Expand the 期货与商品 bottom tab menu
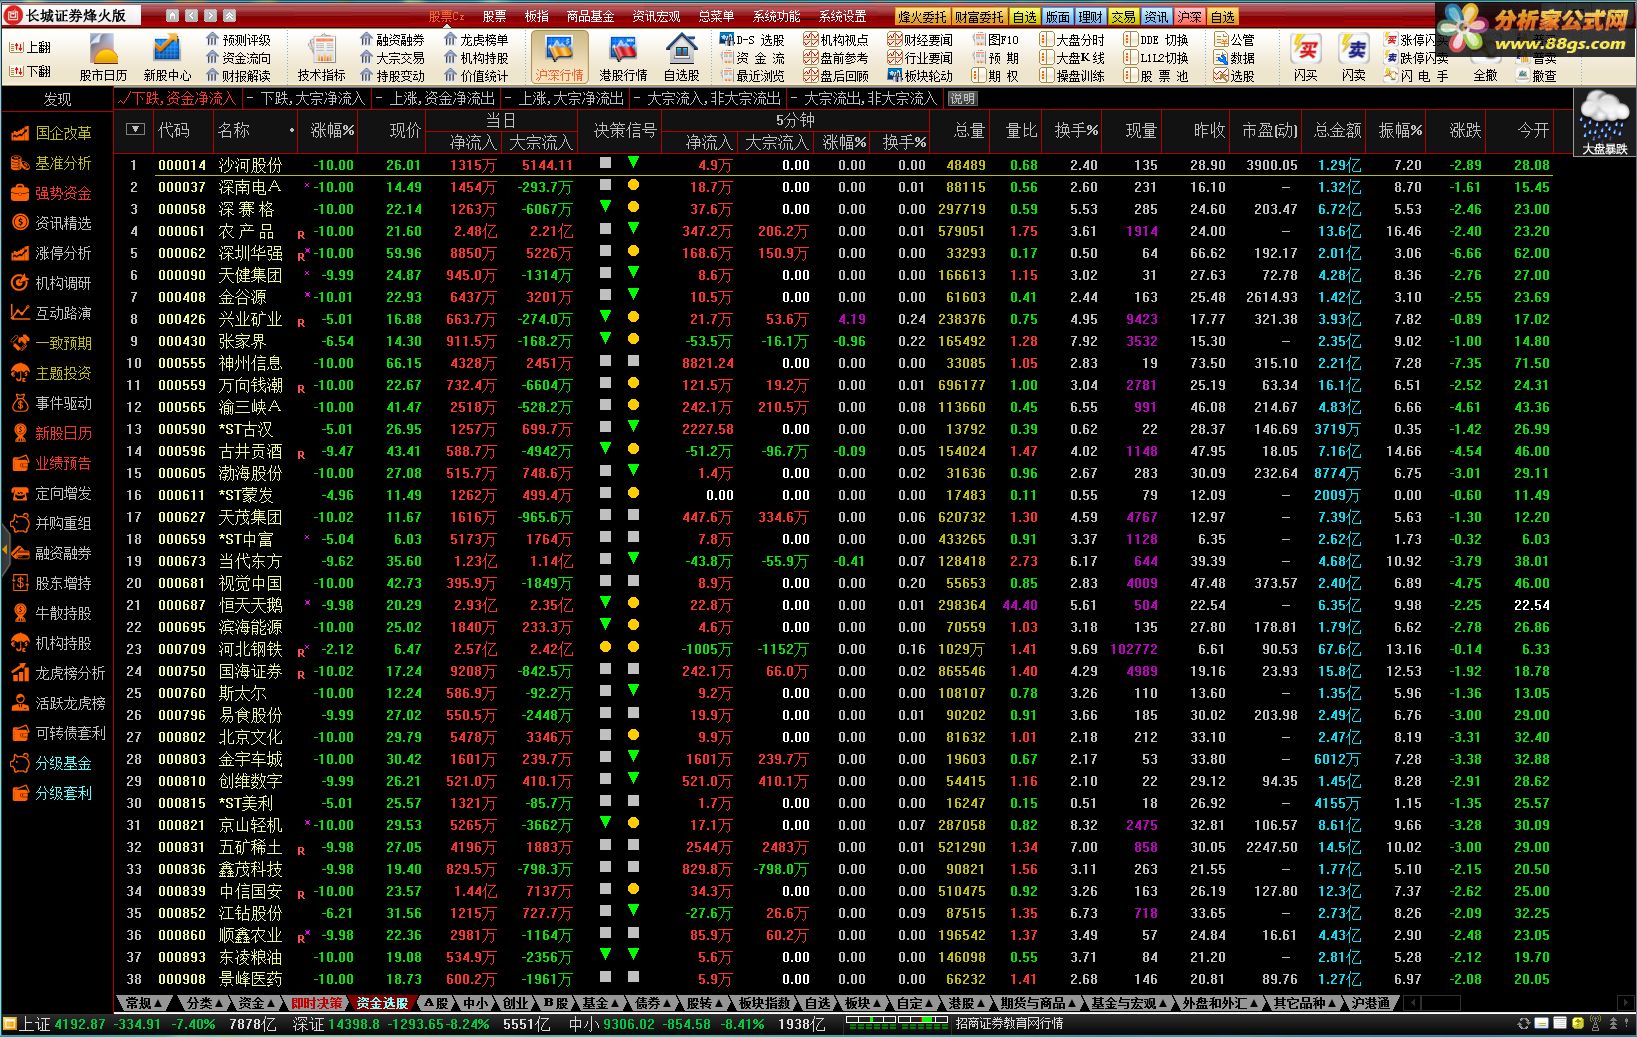Image resolution: width=1637 pixels, height=1037 pixels. (x=1039, y=1003)
